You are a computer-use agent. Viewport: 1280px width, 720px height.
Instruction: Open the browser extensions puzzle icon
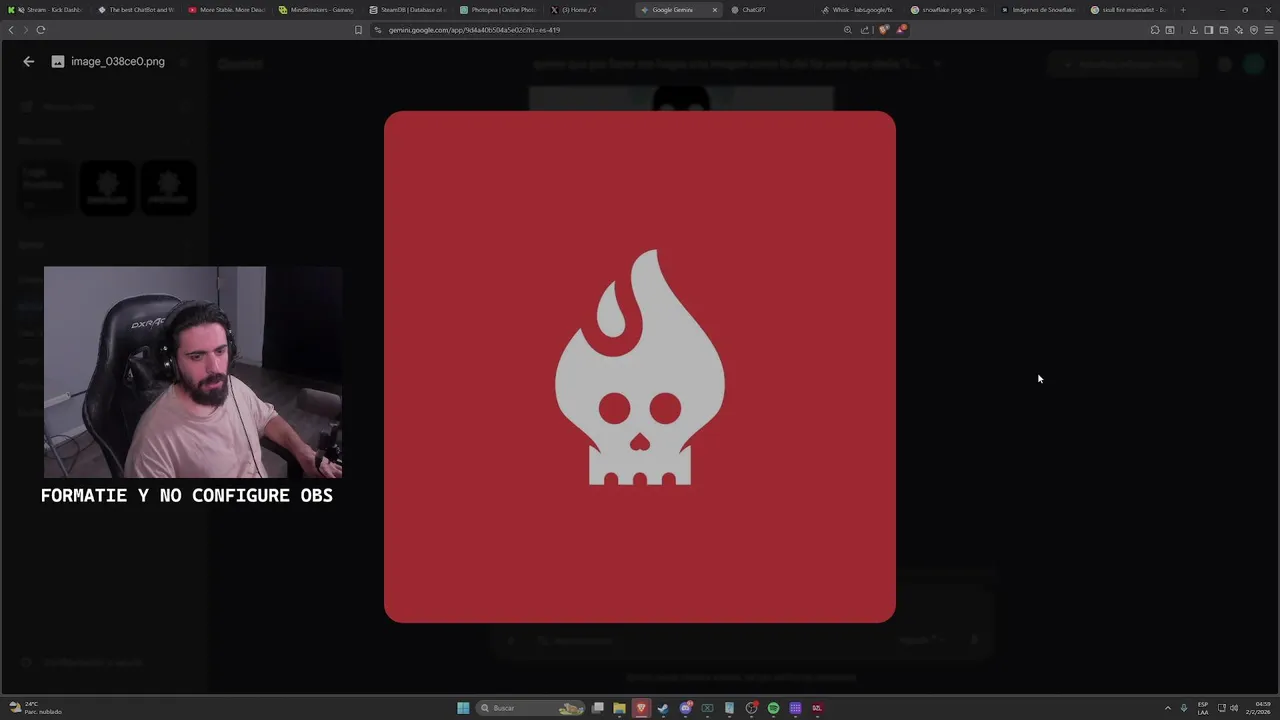click(1155, 30)
